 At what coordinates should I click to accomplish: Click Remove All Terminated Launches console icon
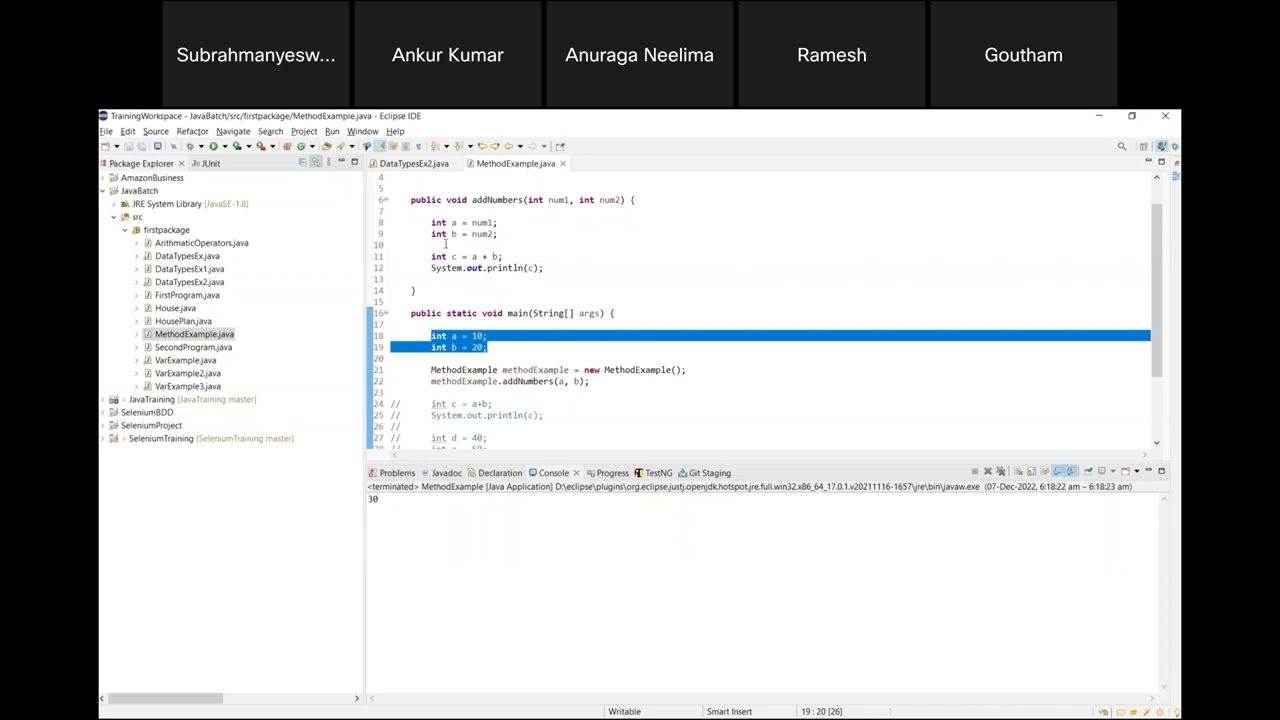[1001, 471]
